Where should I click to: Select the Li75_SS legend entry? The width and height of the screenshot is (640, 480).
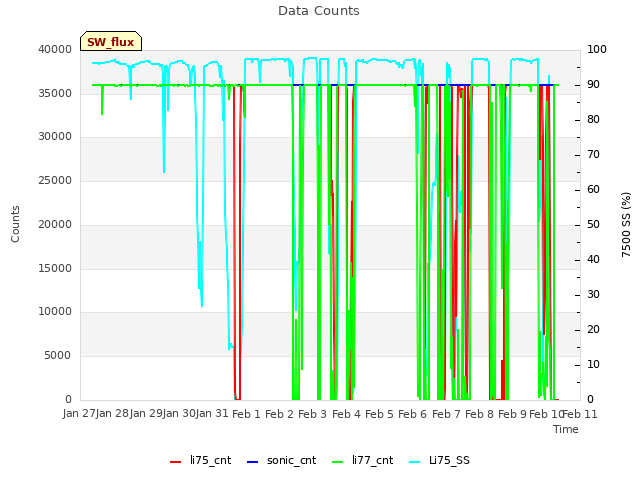(x=439, y=460)
